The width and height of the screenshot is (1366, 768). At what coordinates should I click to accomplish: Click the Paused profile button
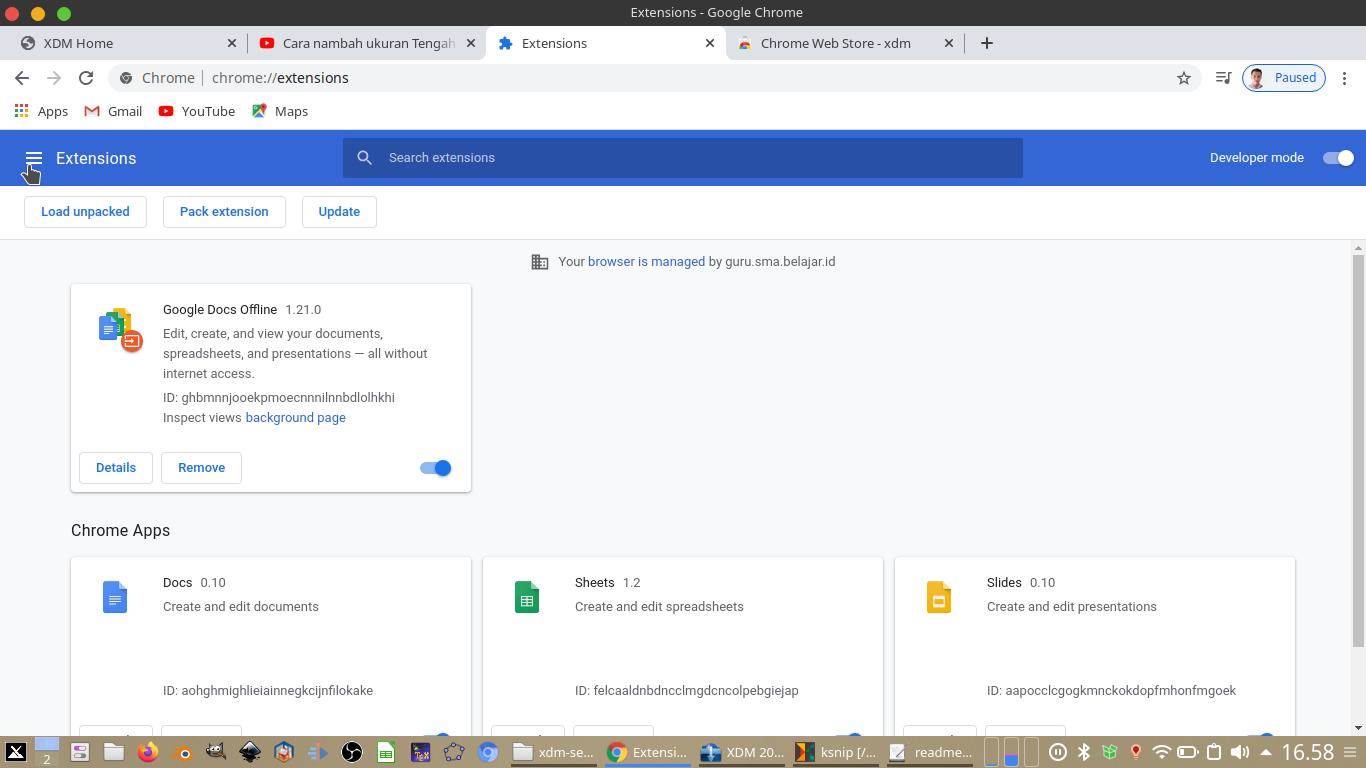point(1284,78)
